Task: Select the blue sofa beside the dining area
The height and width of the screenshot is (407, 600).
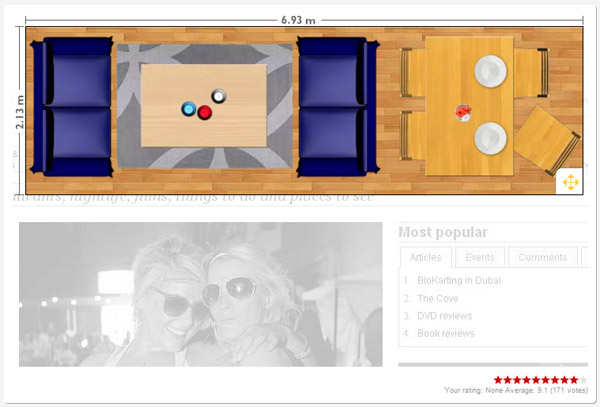Action: [x=338, y=107]
